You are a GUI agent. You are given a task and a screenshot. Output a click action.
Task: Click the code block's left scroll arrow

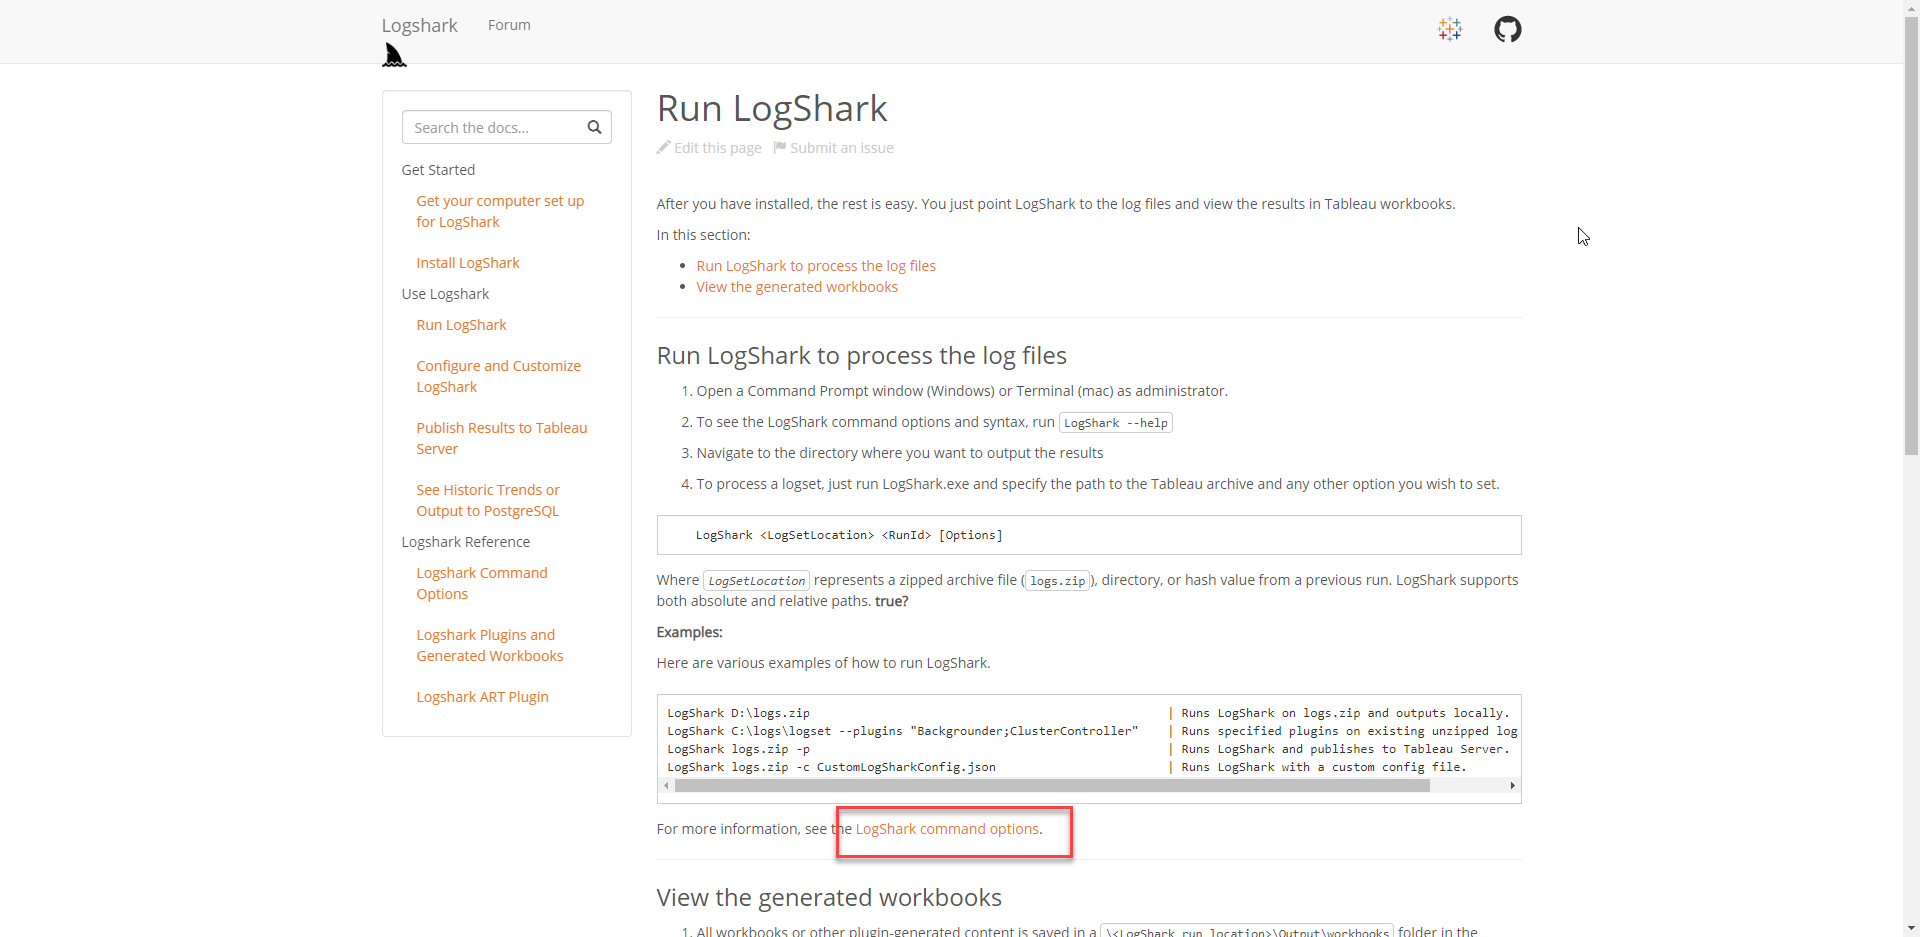666,786
